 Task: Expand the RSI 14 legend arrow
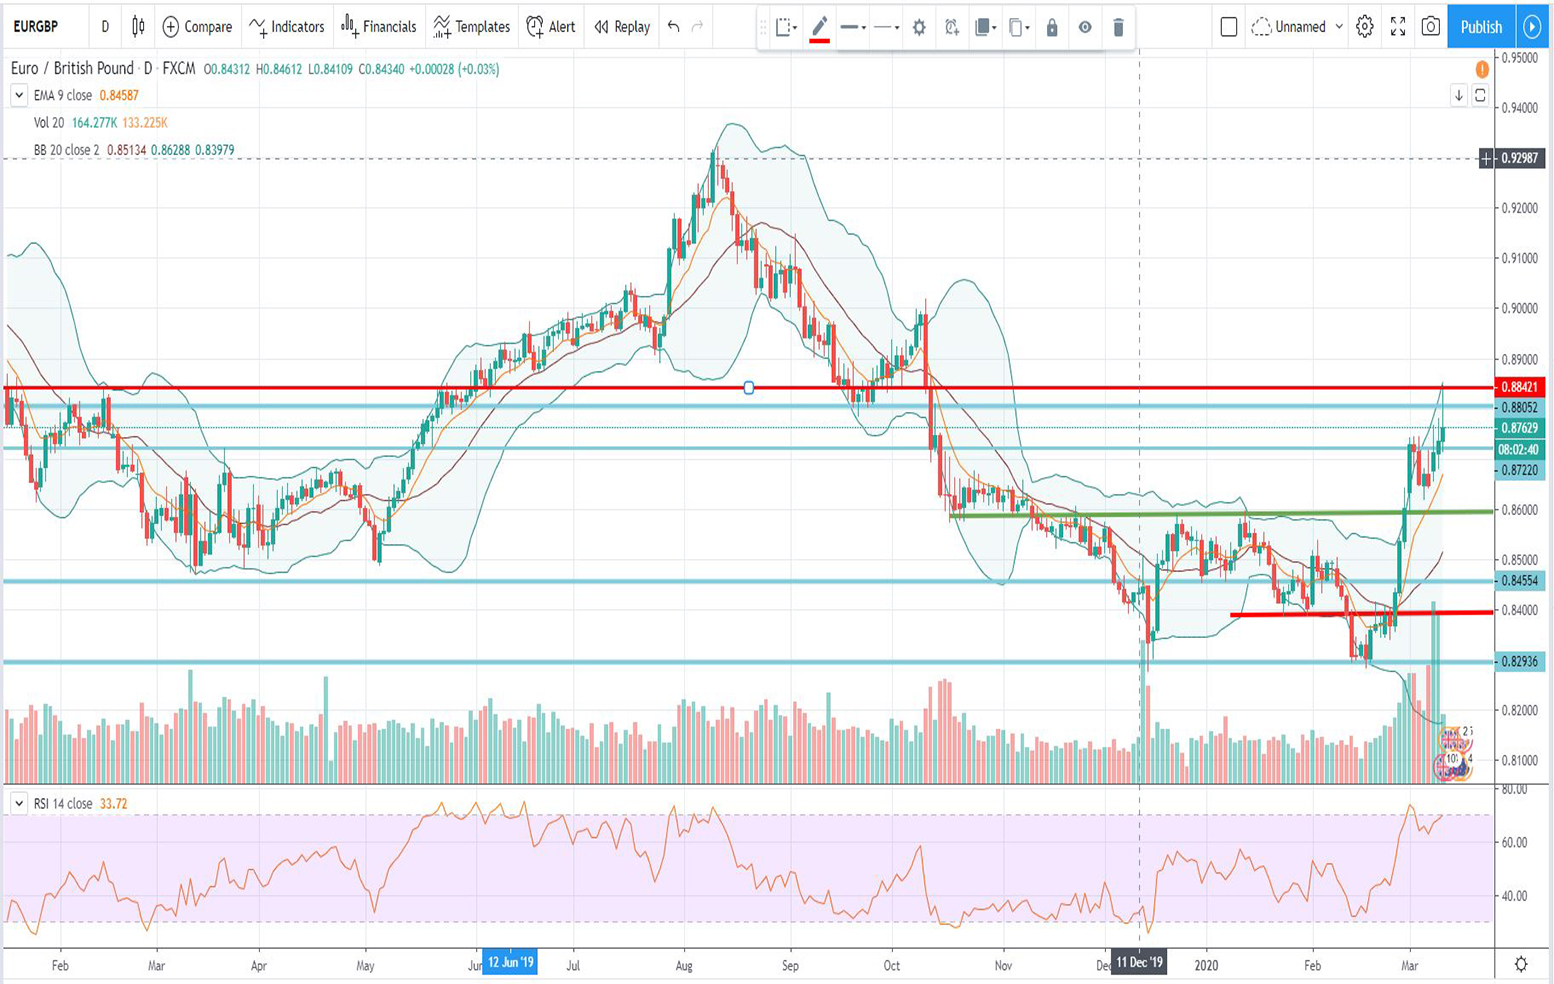[x=19, y=803]
